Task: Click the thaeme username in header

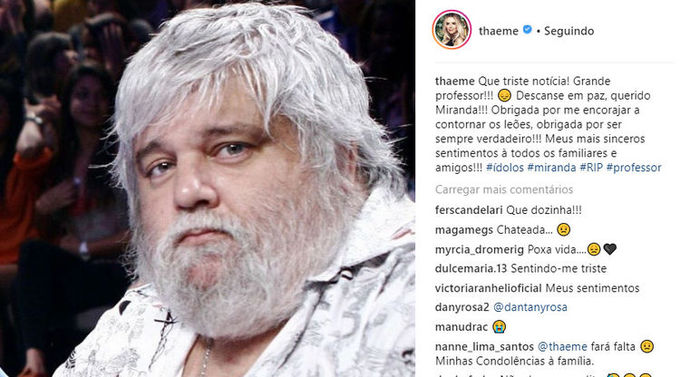Action: click(x=498, y=31)
